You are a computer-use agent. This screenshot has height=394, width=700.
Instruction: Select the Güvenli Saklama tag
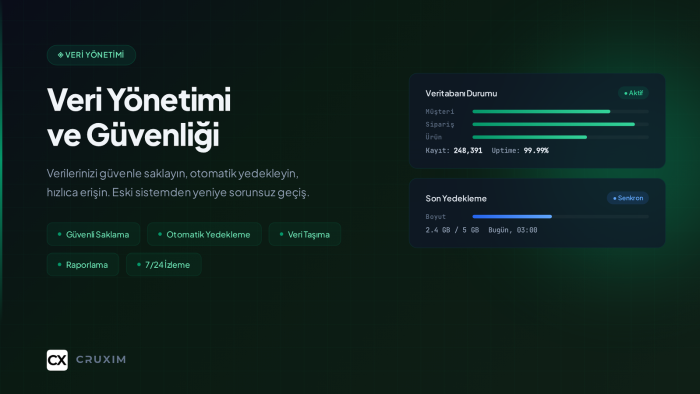pyautogui.click(x=93, y=234)
